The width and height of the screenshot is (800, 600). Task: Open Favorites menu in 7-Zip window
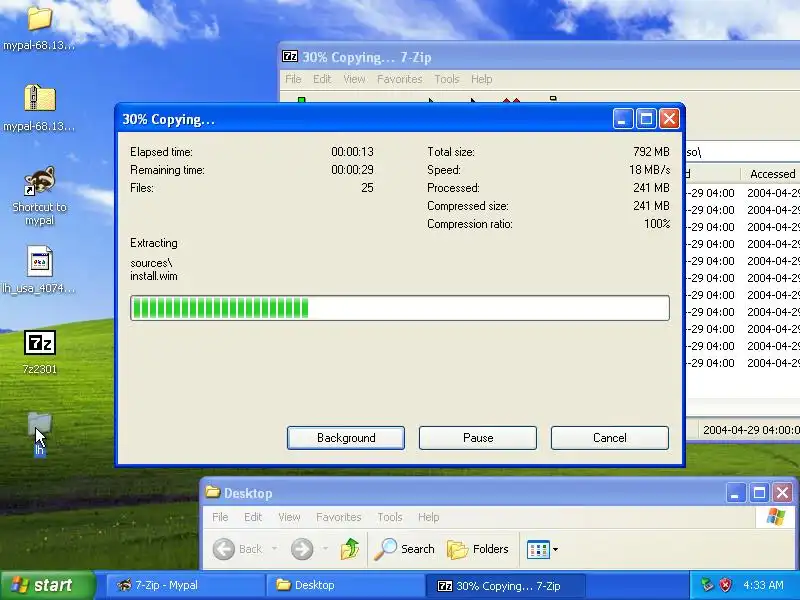pyautogui.click(x=399, y=79)
